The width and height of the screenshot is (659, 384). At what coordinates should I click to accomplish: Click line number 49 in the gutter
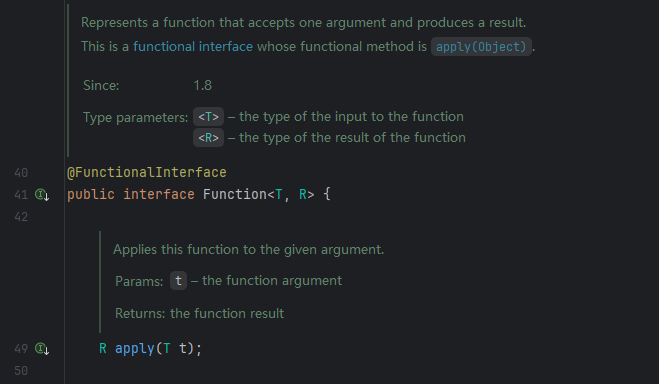click(21, 349)
